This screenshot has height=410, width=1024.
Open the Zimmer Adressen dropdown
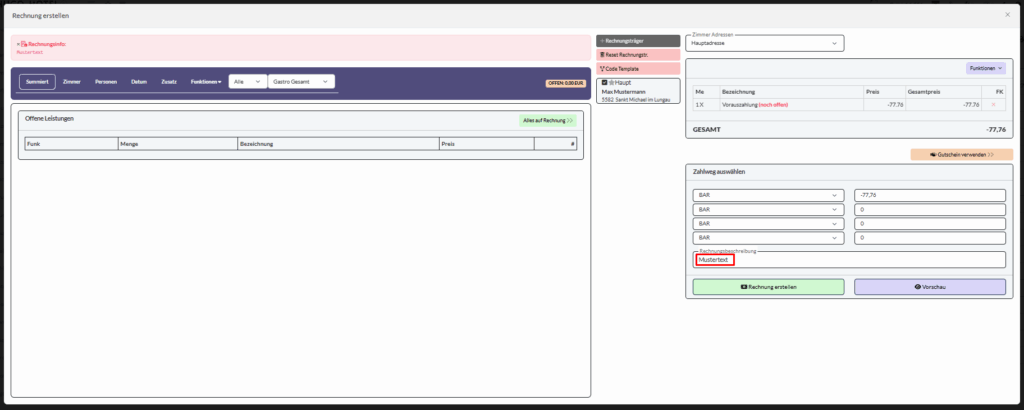(x=765, y=43)
